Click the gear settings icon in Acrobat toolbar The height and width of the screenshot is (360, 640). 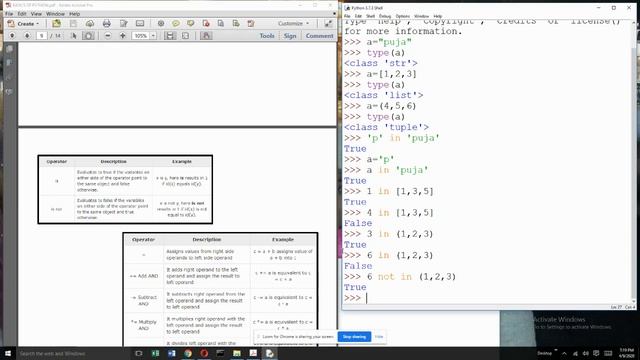(x=161, y=24)
